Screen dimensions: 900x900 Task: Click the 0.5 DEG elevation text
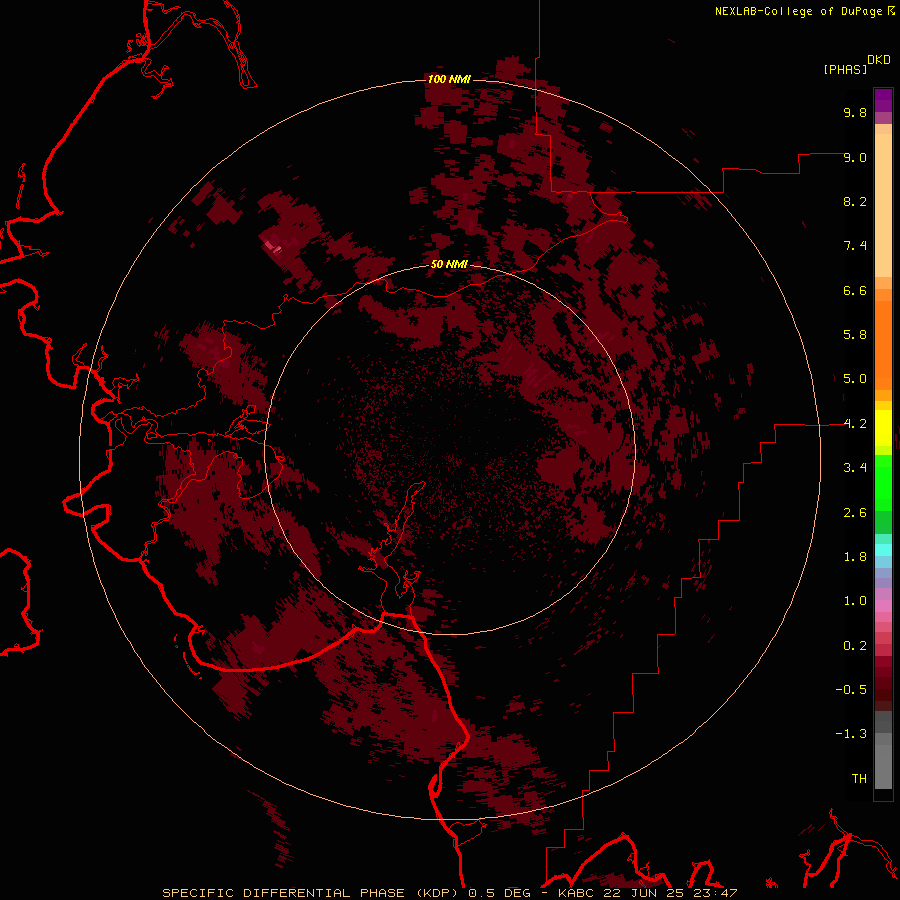click(499, 893)
